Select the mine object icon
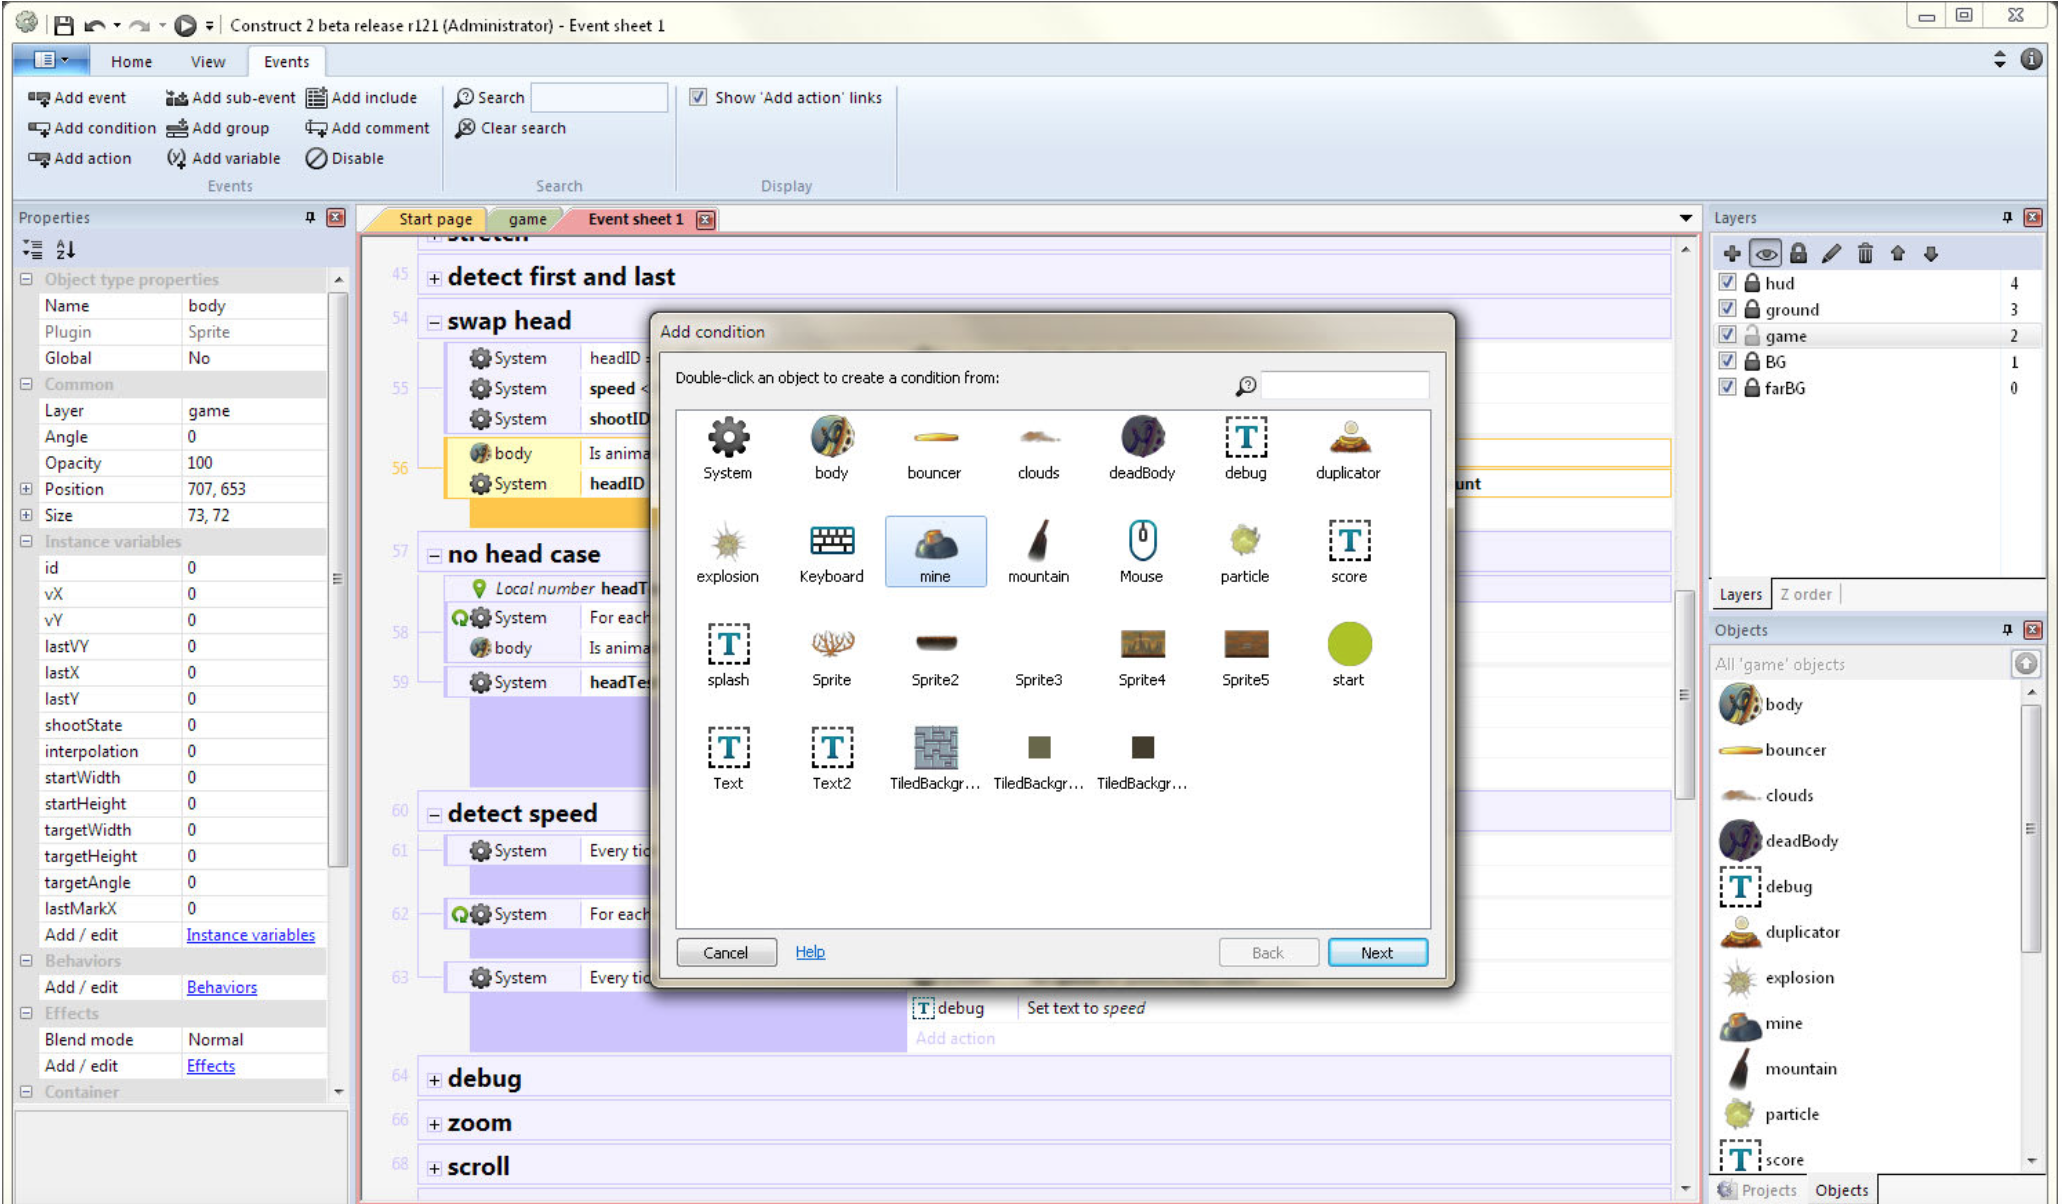Viewport: 2062px width, 1204px height. (x=935, y=550)
